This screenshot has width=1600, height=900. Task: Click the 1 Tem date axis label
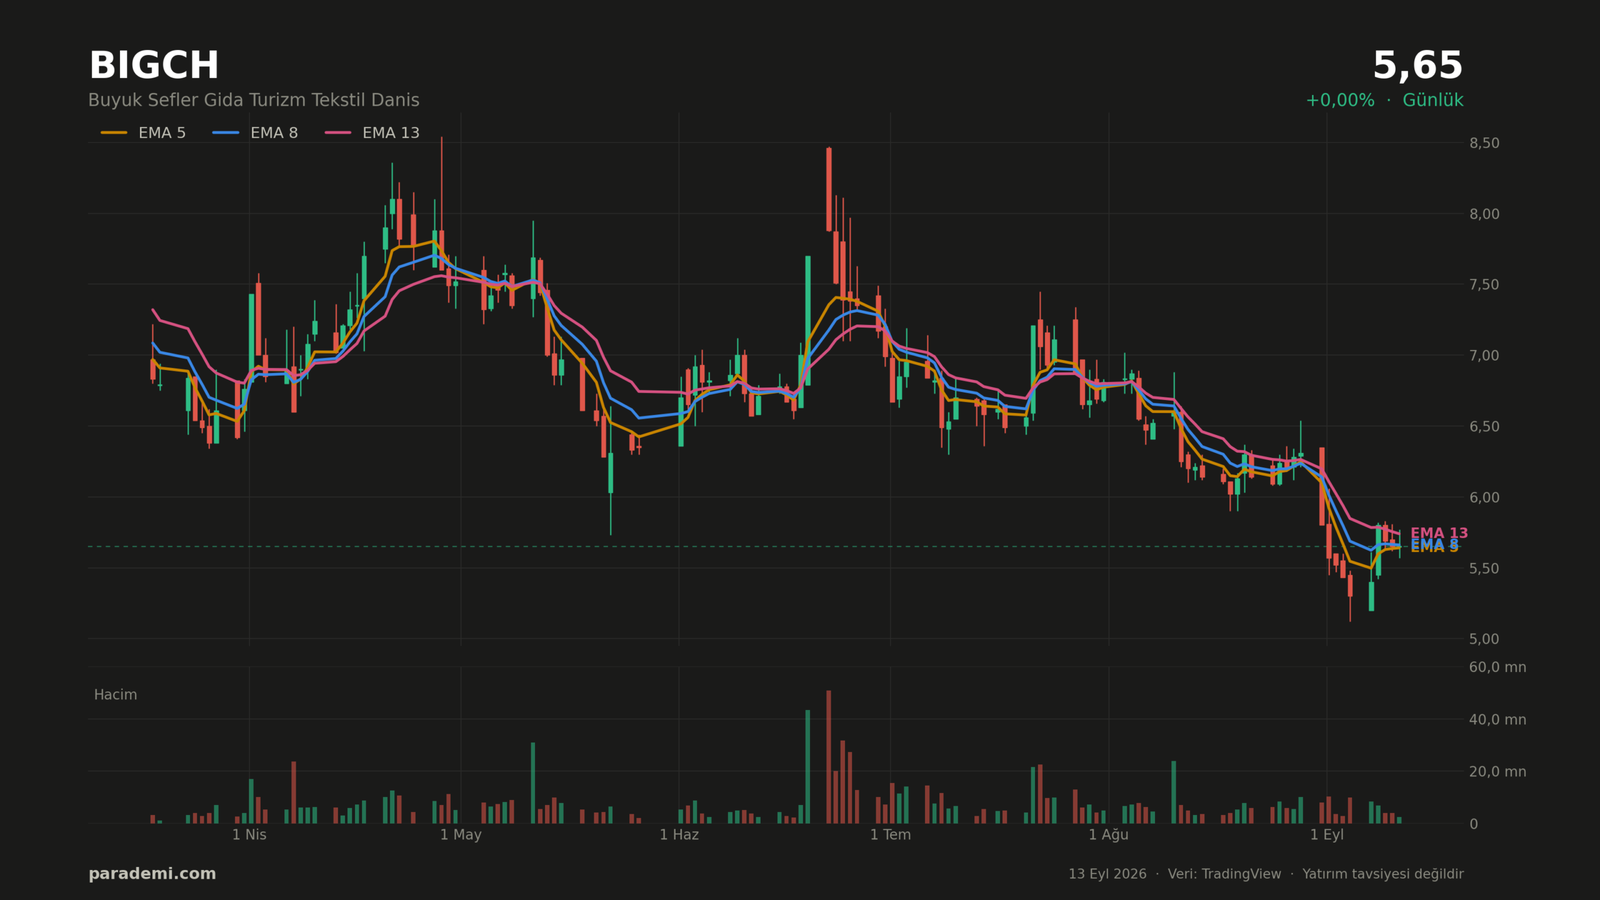coord(890,835)
